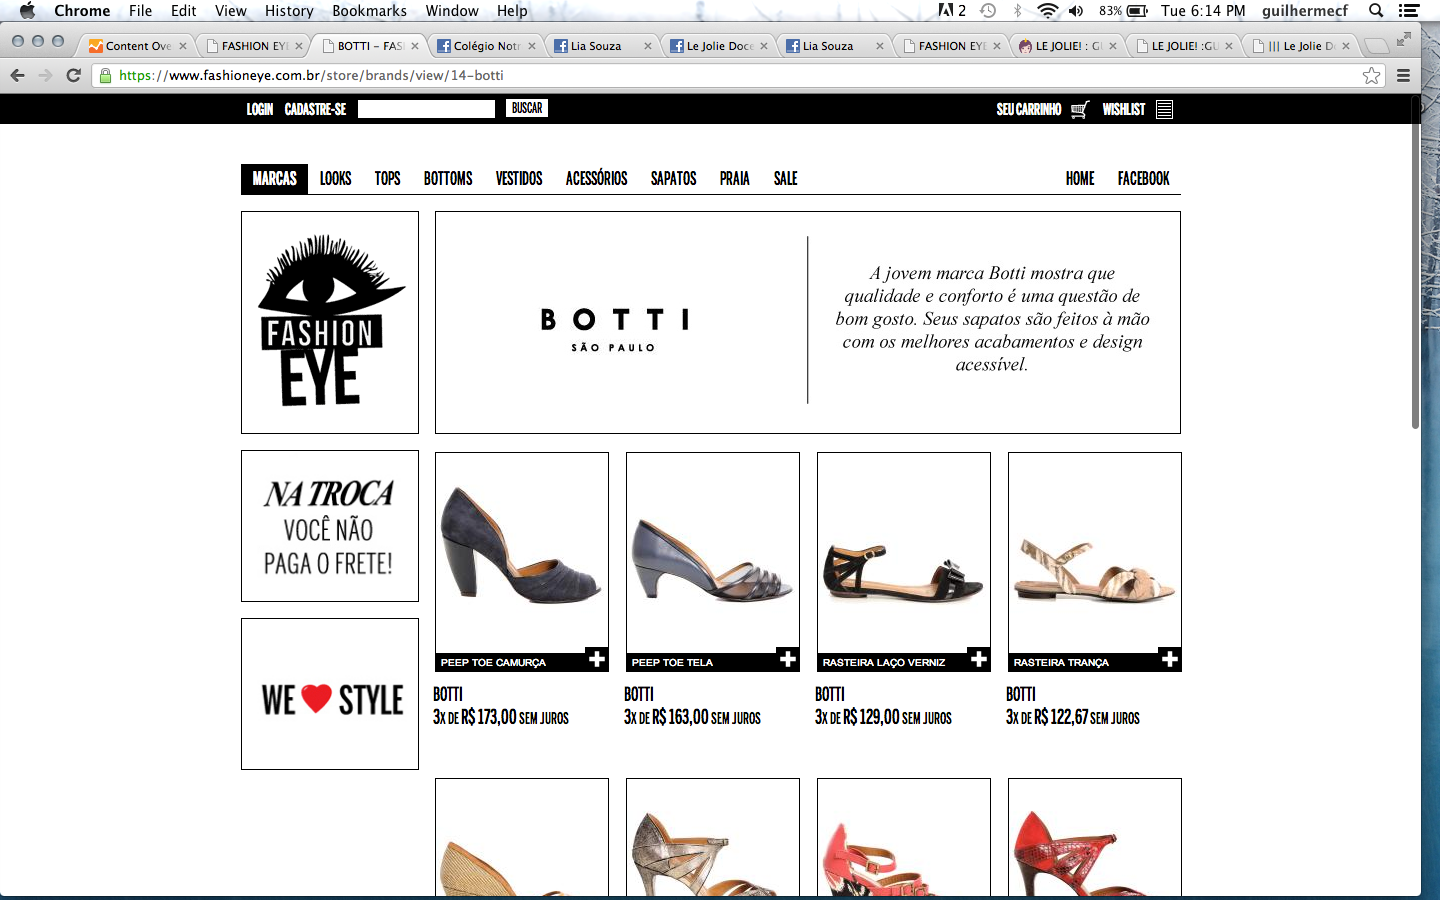This screenshot has height=900, width=1440.
Task: Open the Bookmarks menu
Action: (369, 11)
